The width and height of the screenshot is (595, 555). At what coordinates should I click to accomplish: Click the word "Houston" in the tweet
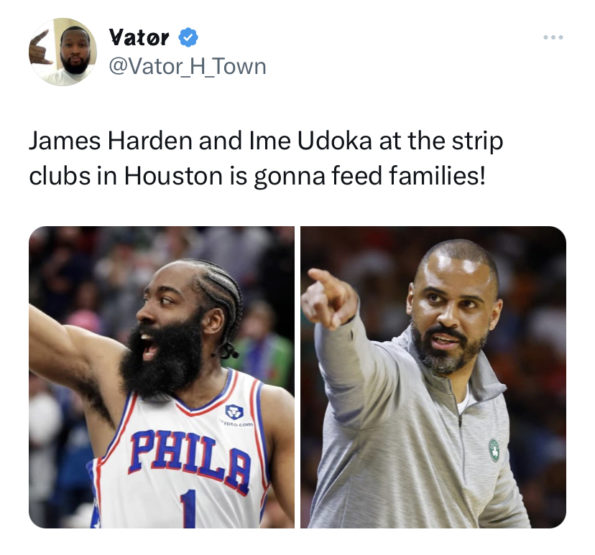coord(173,176)
